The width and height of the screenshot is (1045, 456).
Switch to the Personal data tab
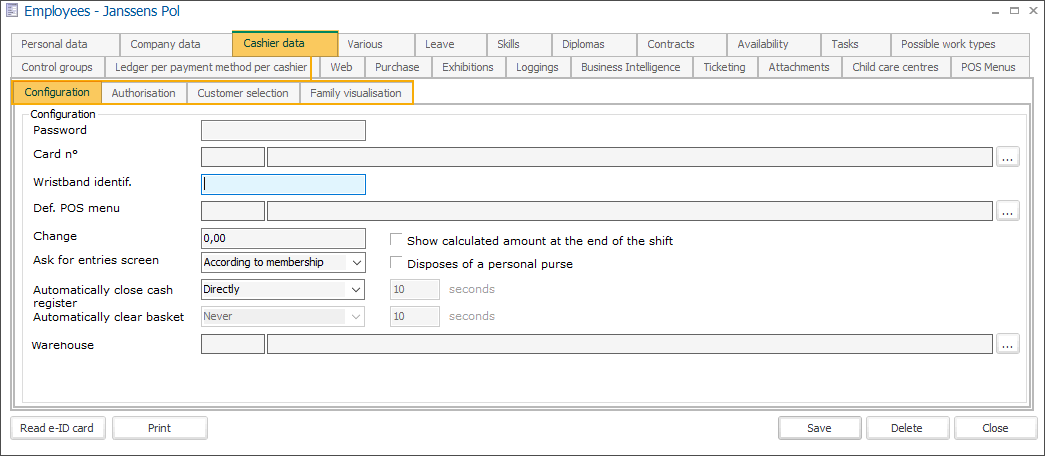pos(65,45)
